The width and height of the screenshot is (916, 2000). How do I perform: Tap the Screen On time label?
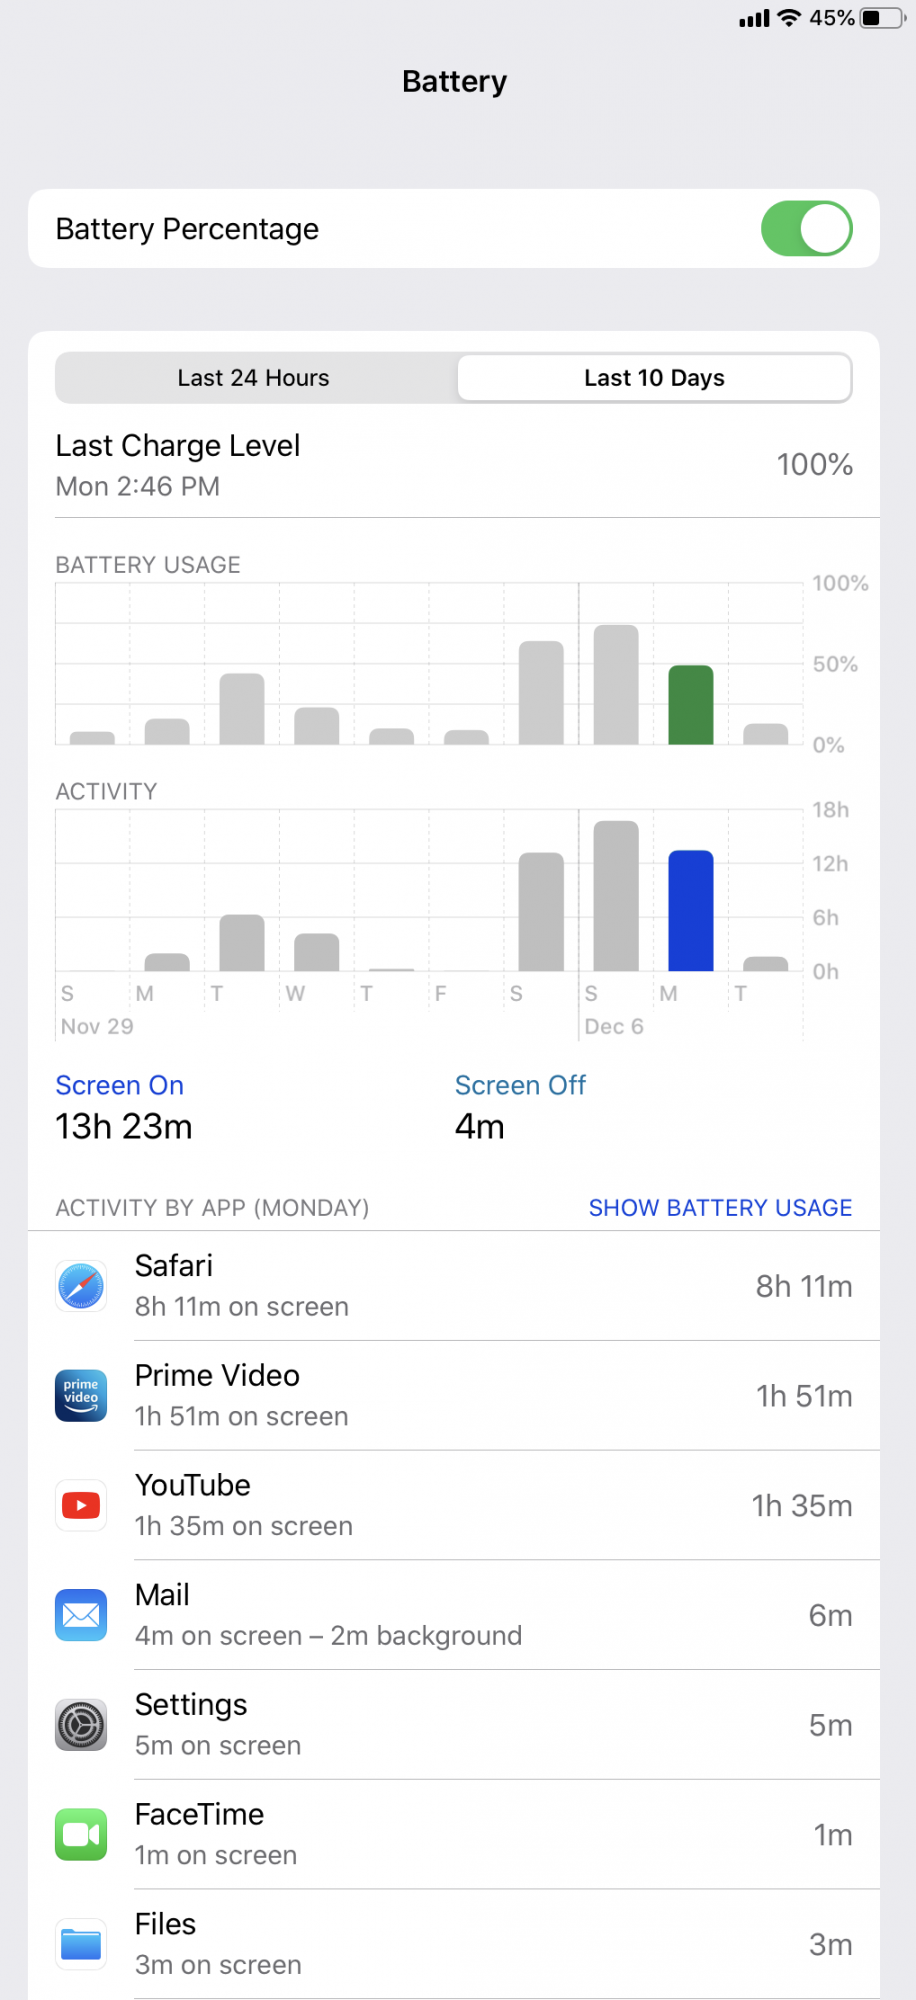[x=119, y=1085]
